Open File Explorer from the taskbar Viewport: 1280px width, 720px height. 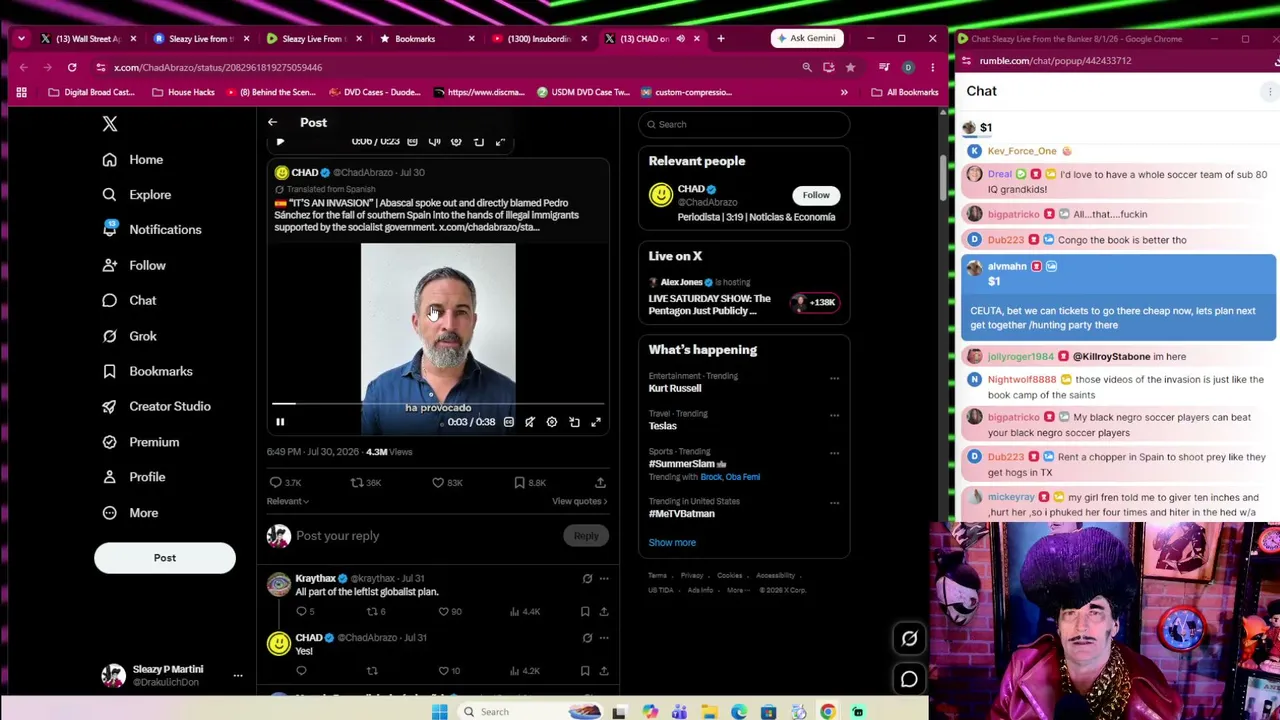[709, 712]
